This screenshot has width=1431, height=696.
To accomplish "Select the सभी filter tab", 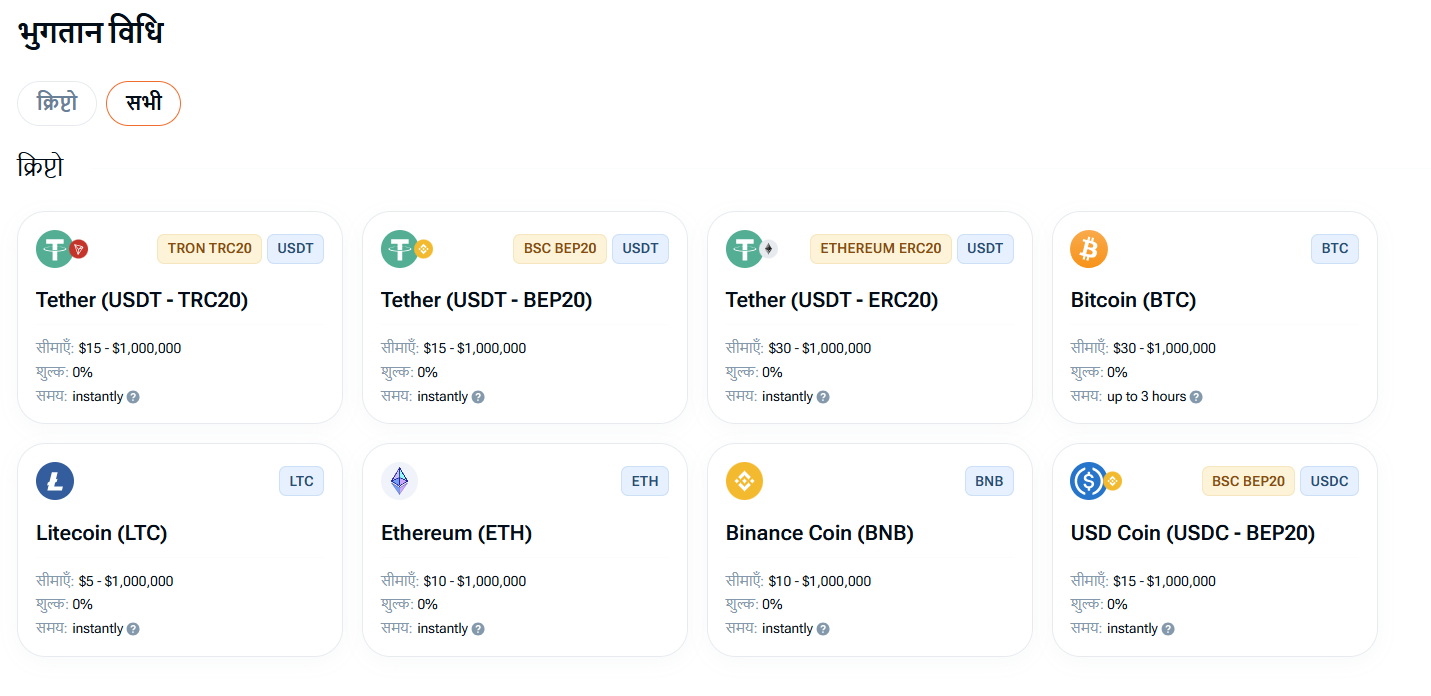I will [x=143, y=103].
